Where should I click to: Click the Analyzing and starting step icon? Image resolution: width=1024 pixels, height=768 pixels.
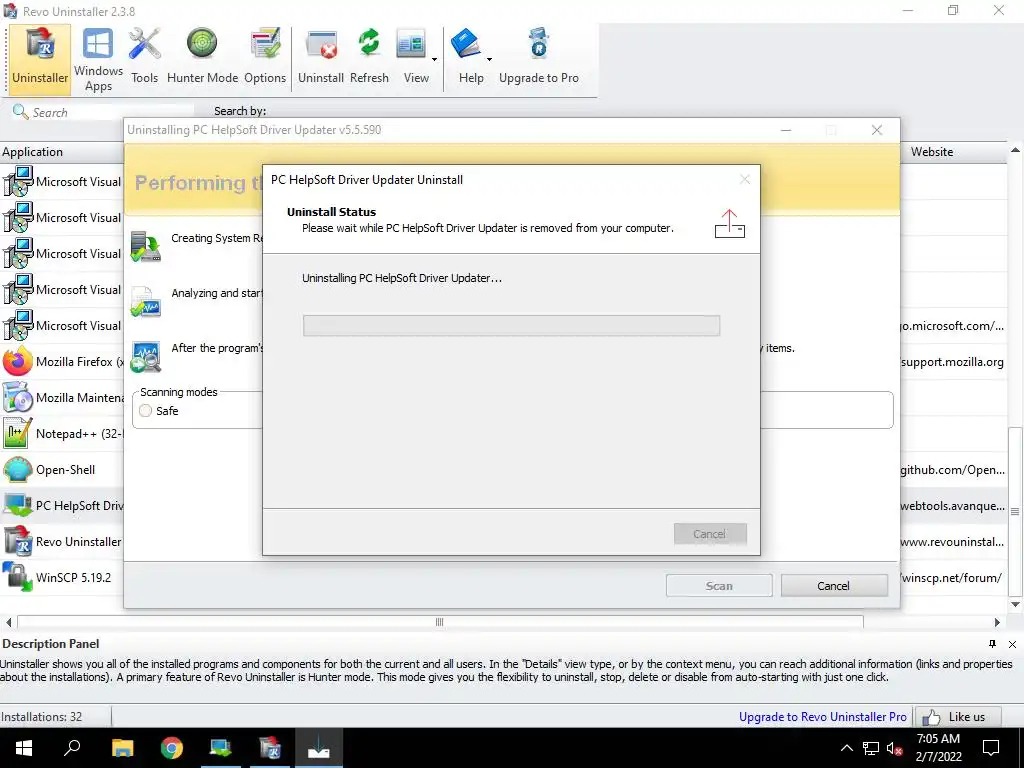pyautogui.click(x=146, y=301)
